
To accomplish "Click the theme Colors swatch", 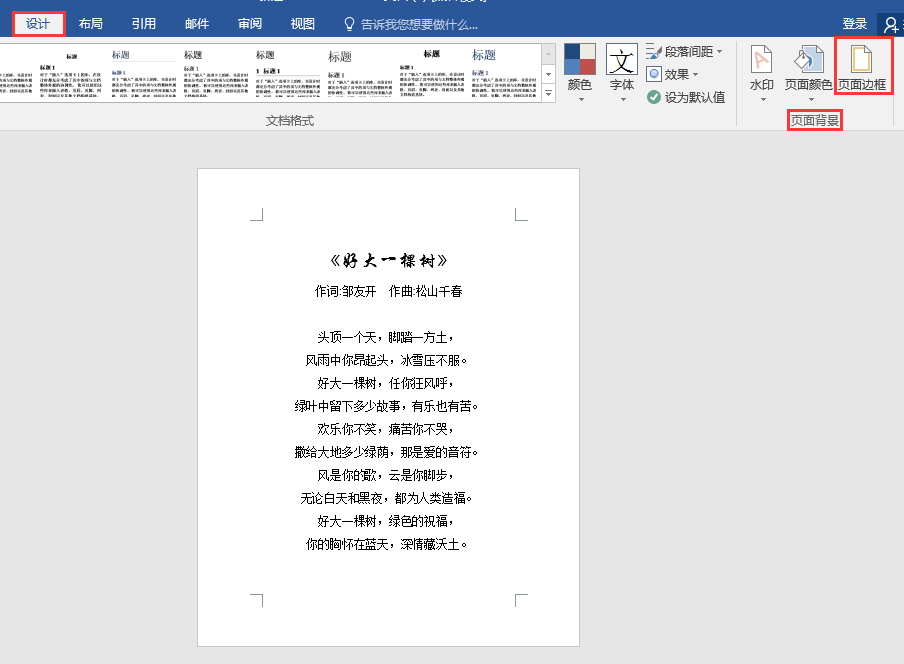I will click(579, 59).
